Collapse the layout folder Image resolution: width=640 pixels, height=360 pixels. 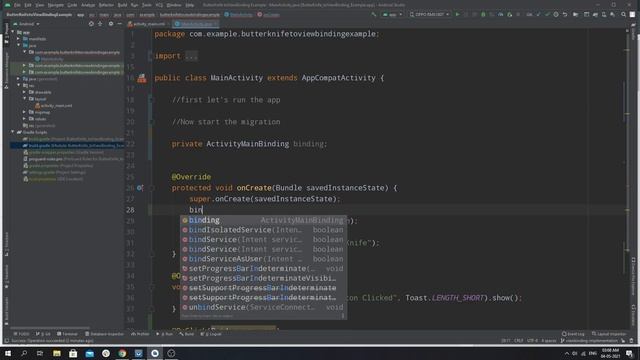click(24, 98)
